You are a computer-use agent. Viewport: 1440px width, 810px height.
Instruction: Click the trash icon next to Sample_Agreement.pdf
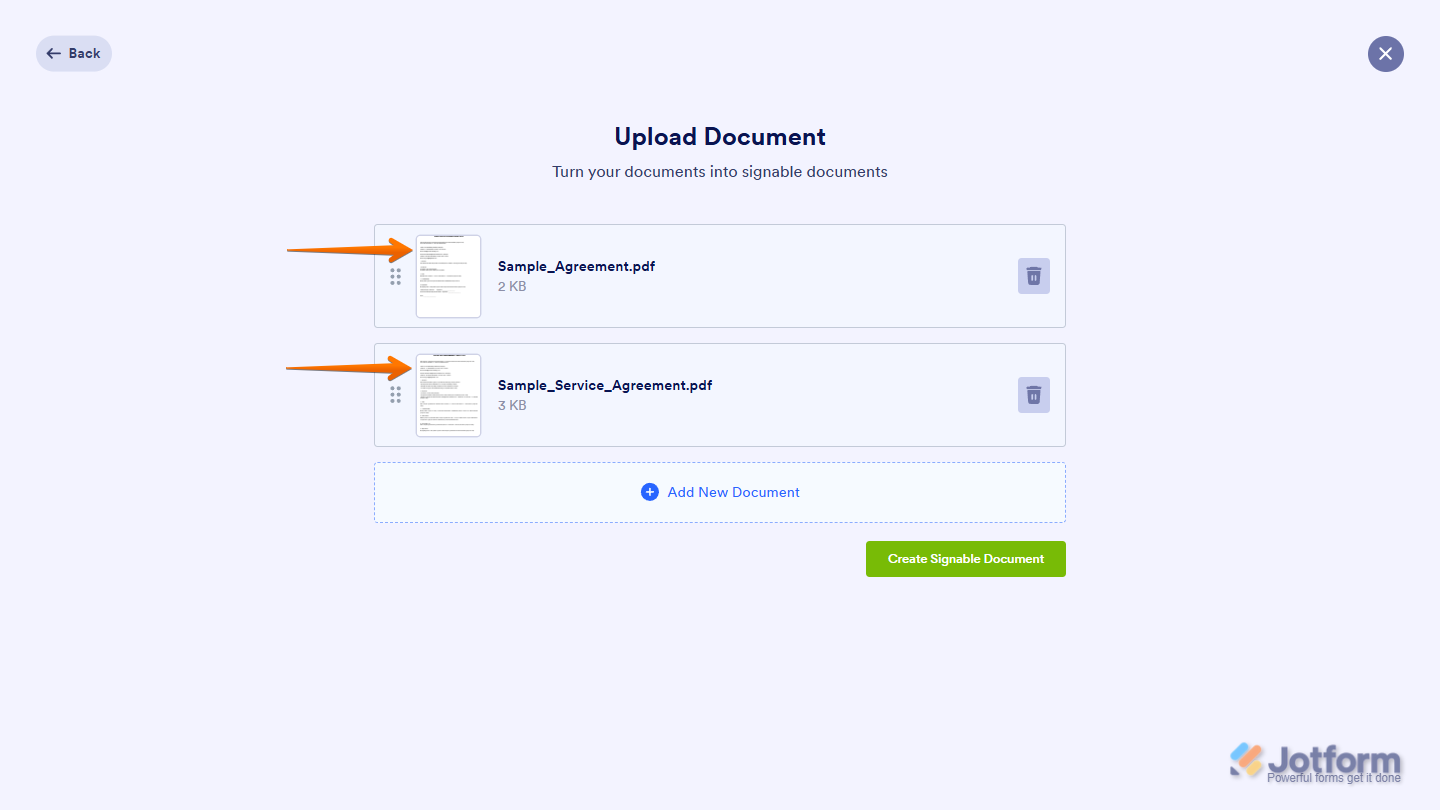point(1033,276)
